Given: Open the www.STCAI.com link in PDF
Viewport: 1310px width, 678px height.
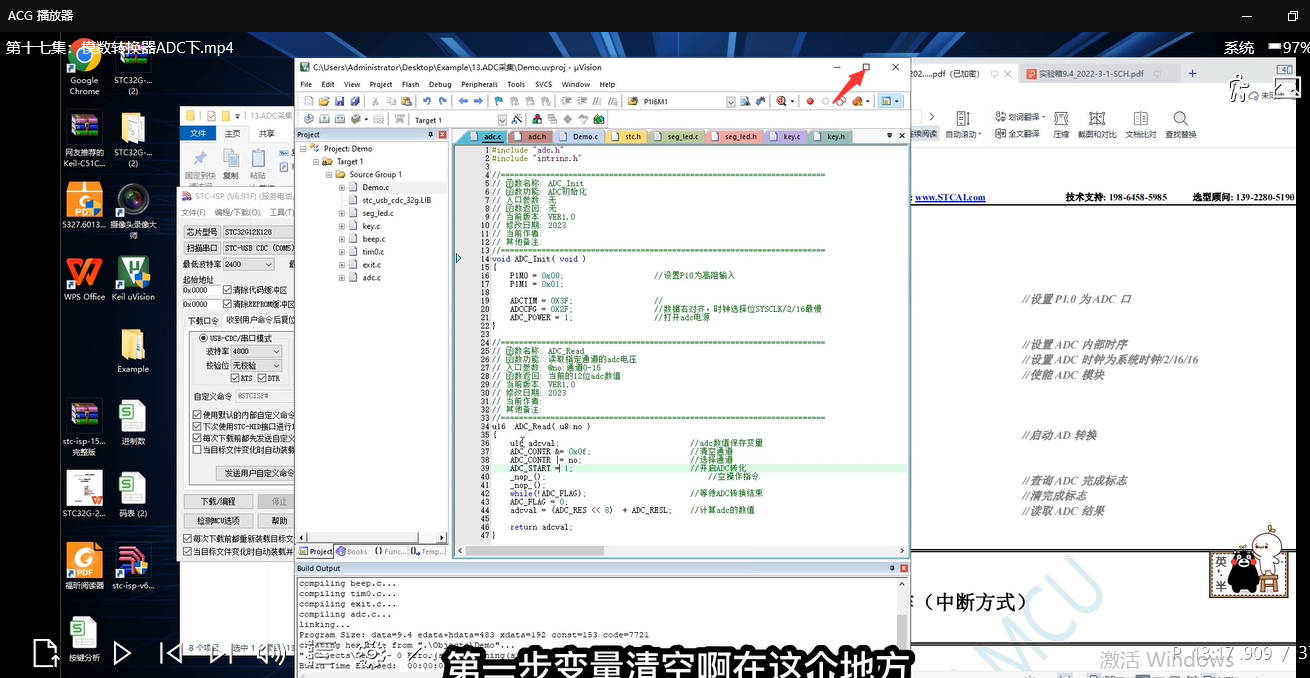Looking at the screenshot, I should coord(950,198).
